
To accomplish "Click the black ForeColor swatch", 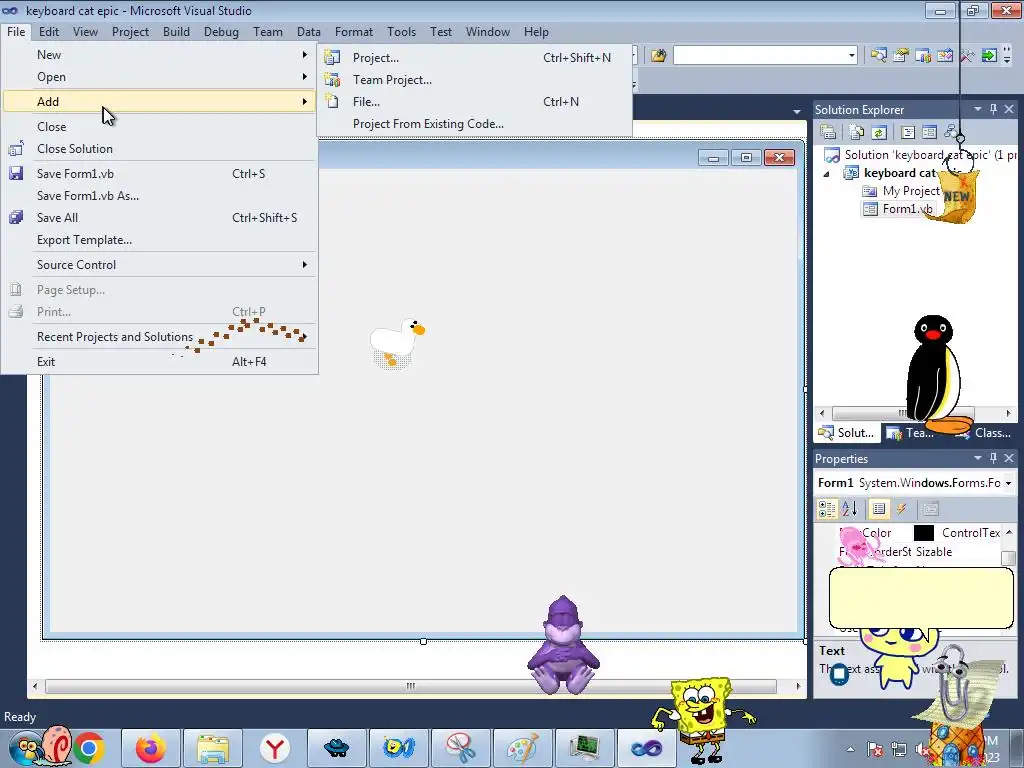I will pos(923,533).
